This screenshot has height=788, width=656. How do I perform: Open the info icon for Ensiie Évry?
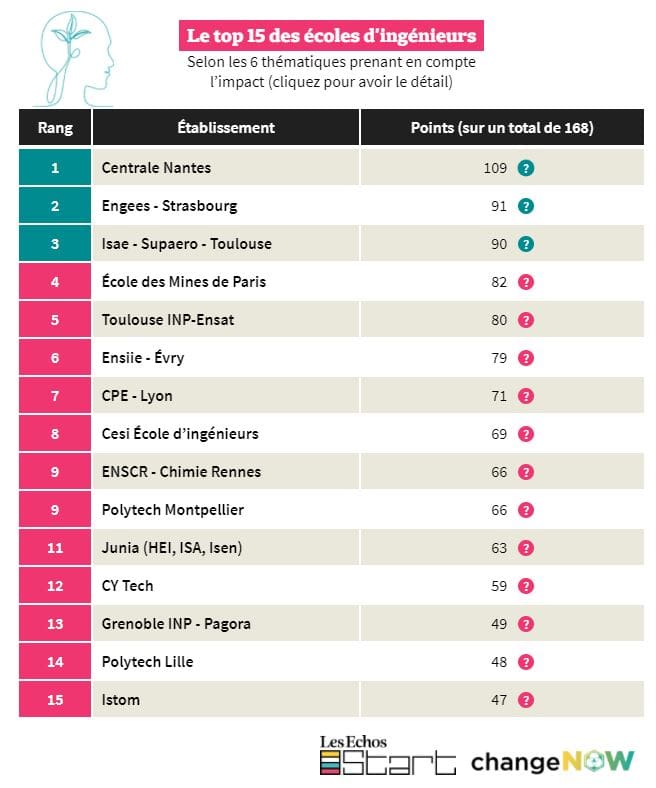tap(526, 358)
